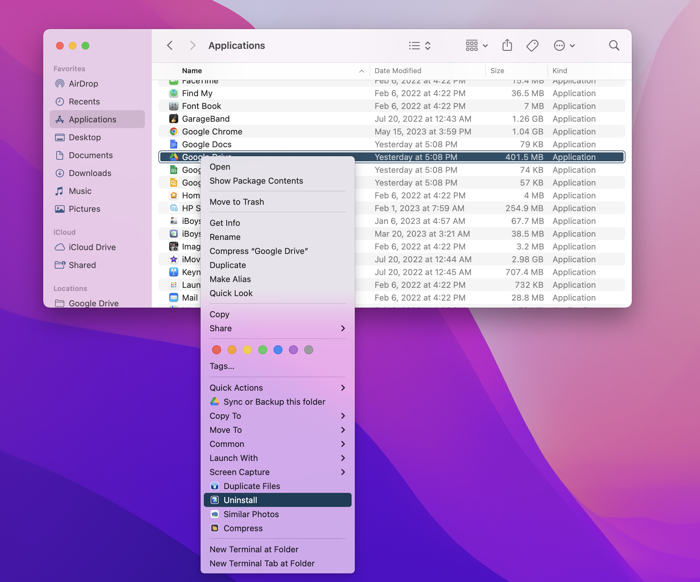Click the GarageBand app icon
The image size is (700, 582).
pos(174,119)
